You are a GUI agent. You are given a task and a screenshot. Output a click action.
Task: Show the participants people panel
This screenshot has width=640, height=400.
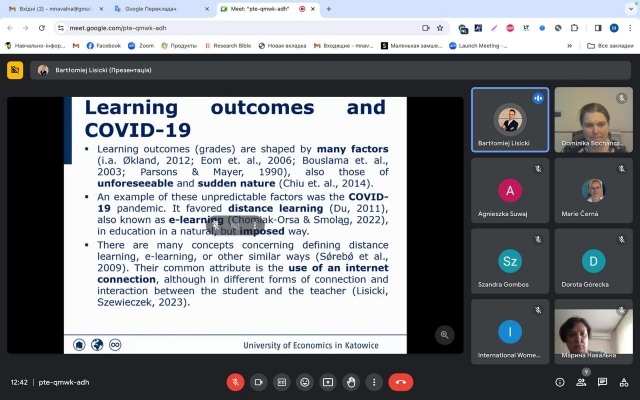(581, 382)
